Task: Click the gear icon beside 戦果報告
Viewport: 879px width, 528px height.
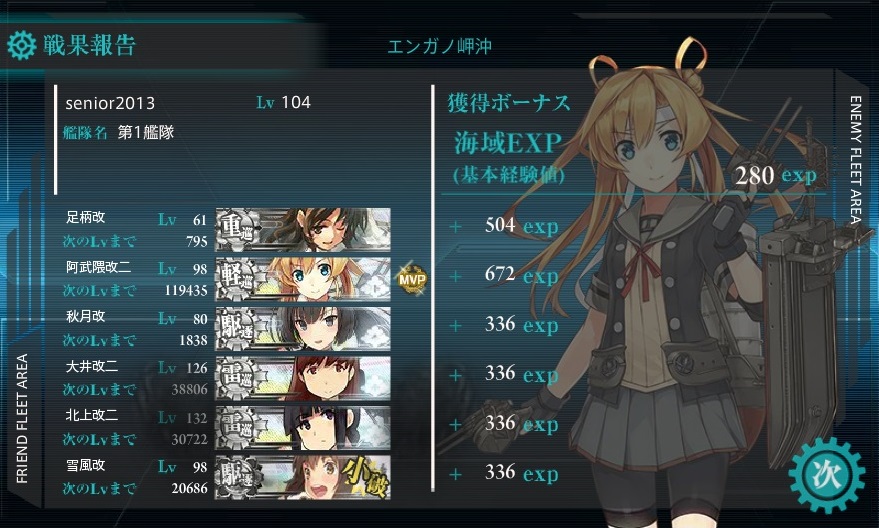Action: pos(22,45)
